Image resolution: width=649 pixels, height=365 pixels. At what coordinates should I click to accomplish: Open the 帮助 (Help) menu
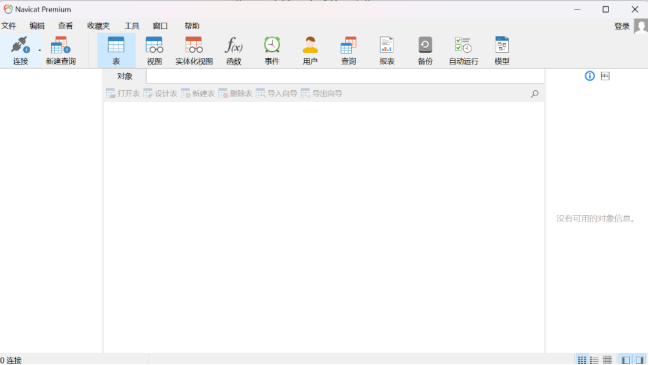click(x=192, y=26)
